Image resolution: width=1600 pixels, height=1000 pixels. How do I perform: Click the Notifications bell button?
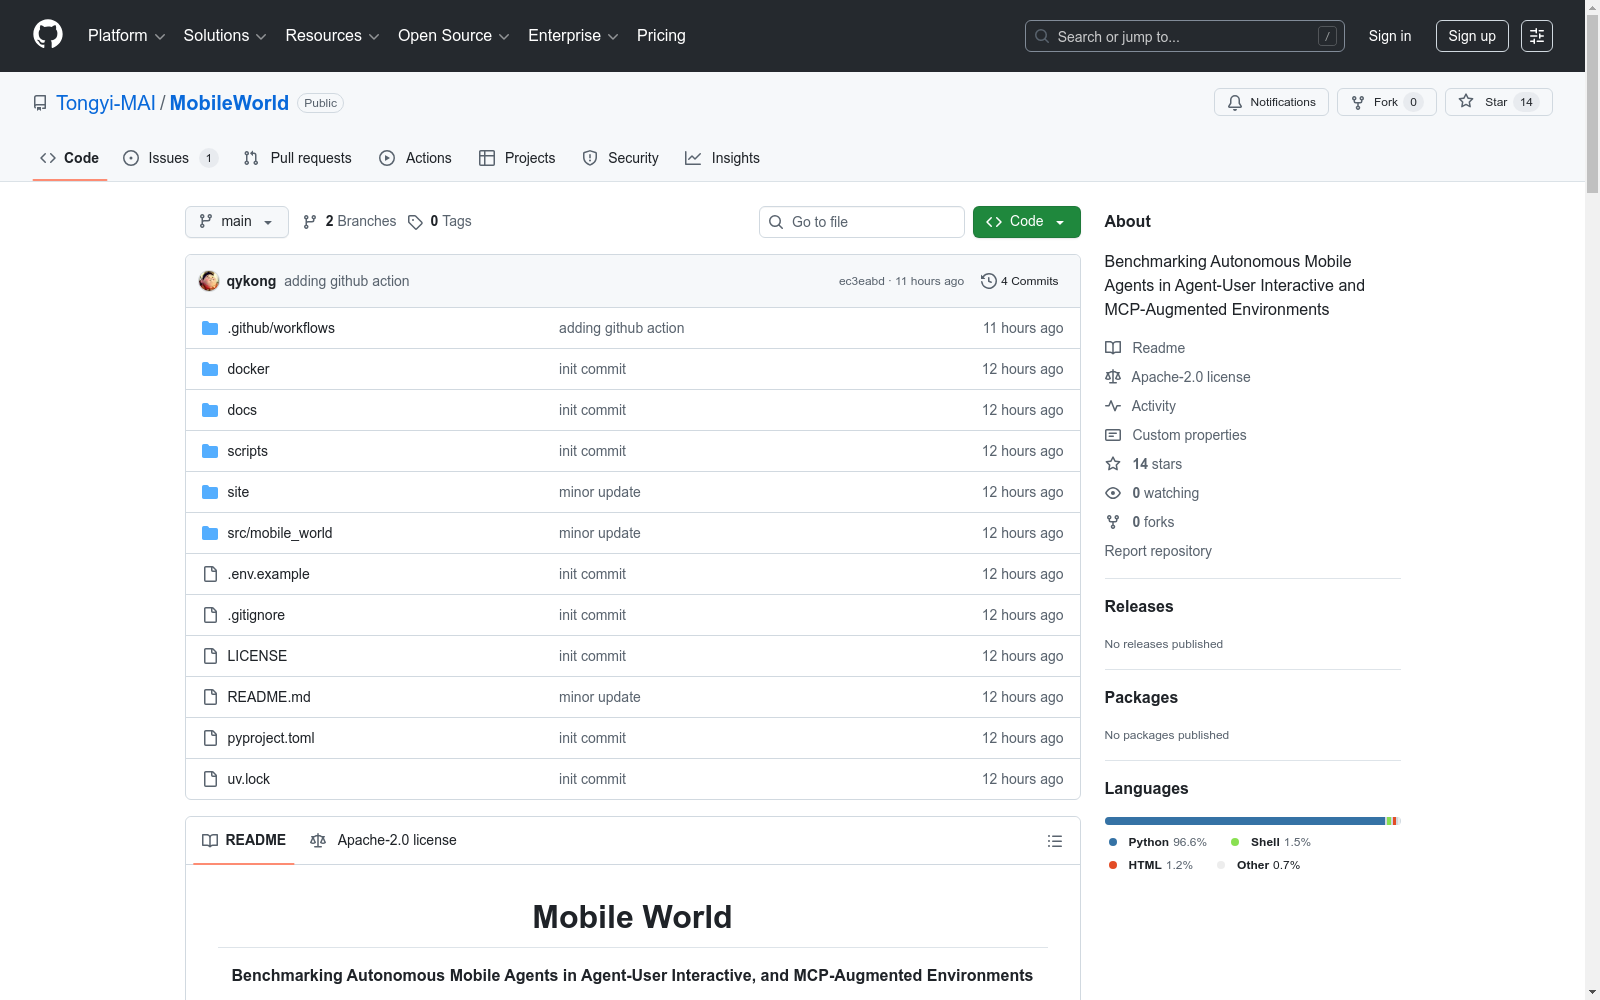1271,102
